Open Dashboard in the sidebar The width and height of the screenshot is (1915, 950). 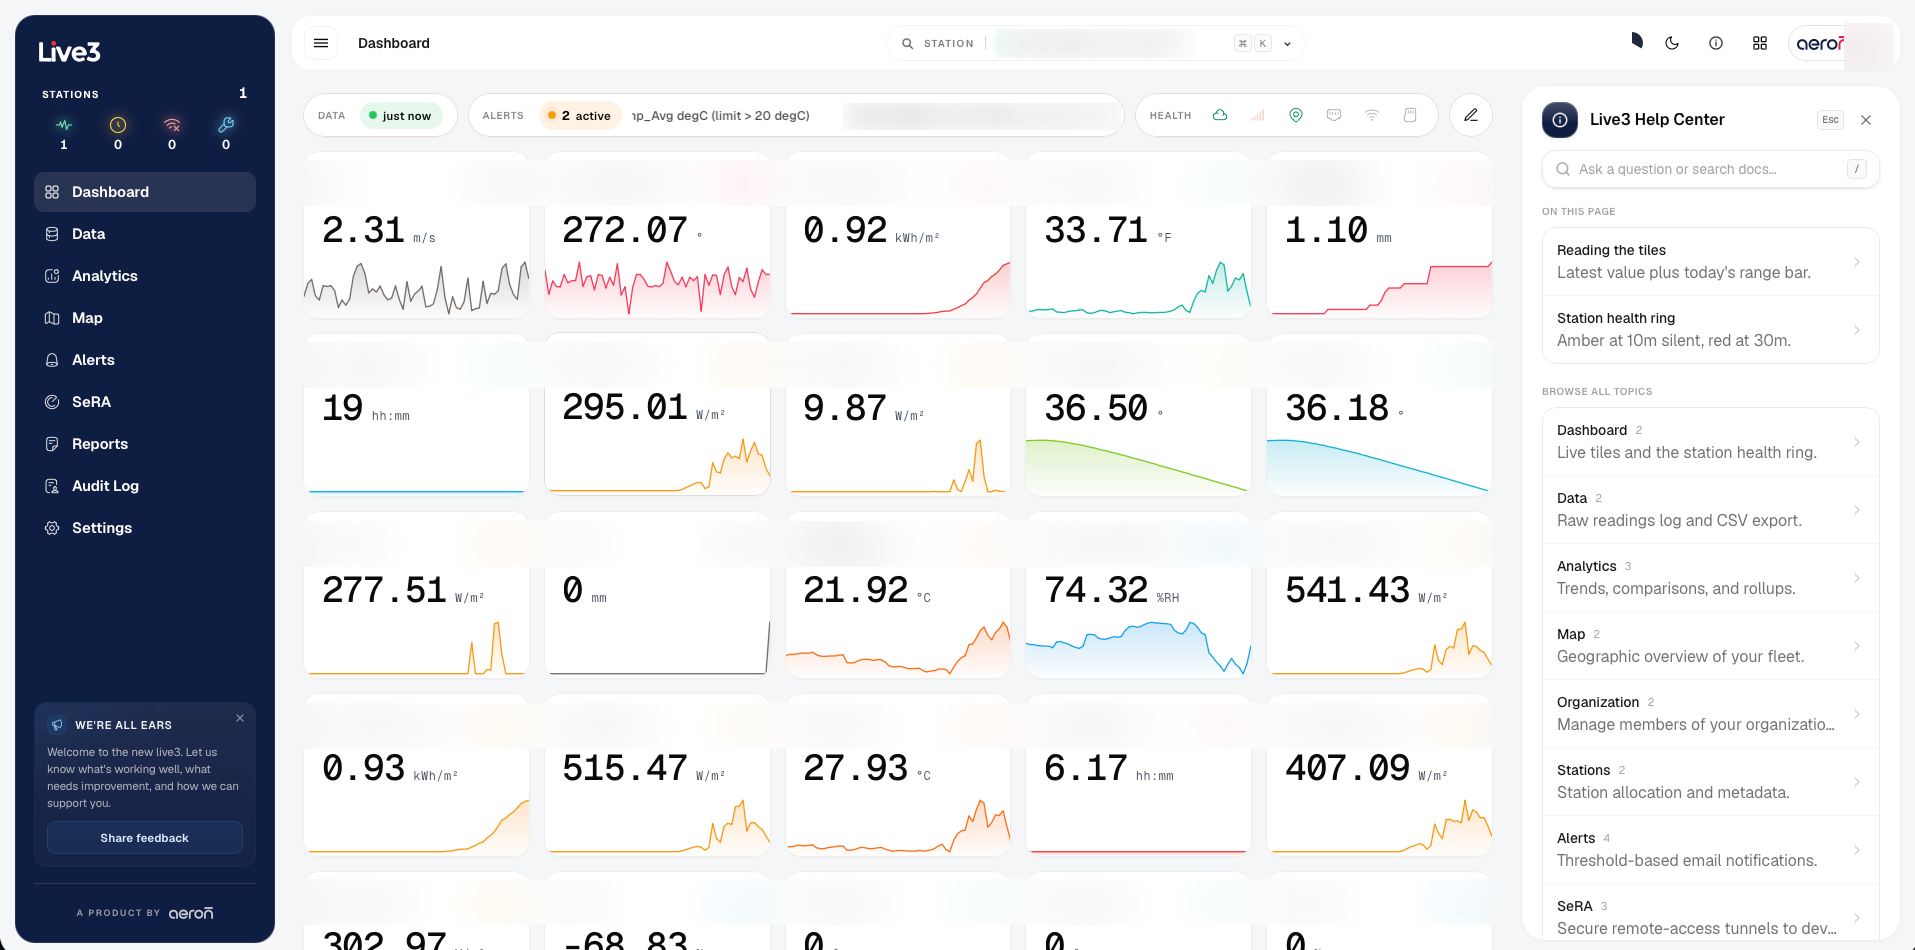pos(145,192)
